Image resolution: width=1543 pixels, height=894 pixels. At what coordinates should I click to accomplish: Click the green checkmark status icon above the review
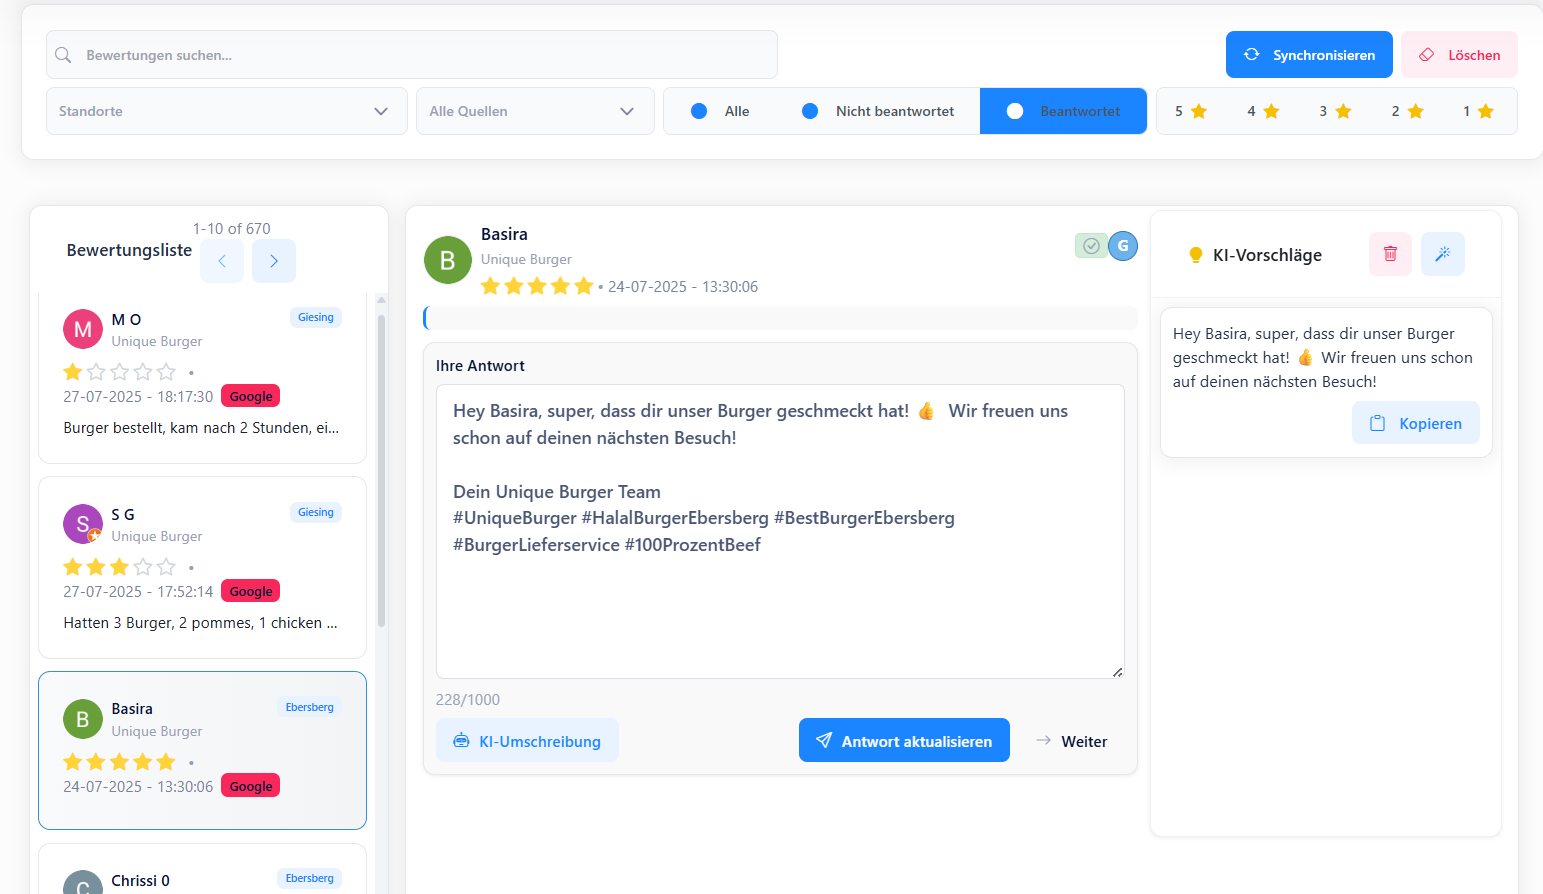click(1091, 245)
